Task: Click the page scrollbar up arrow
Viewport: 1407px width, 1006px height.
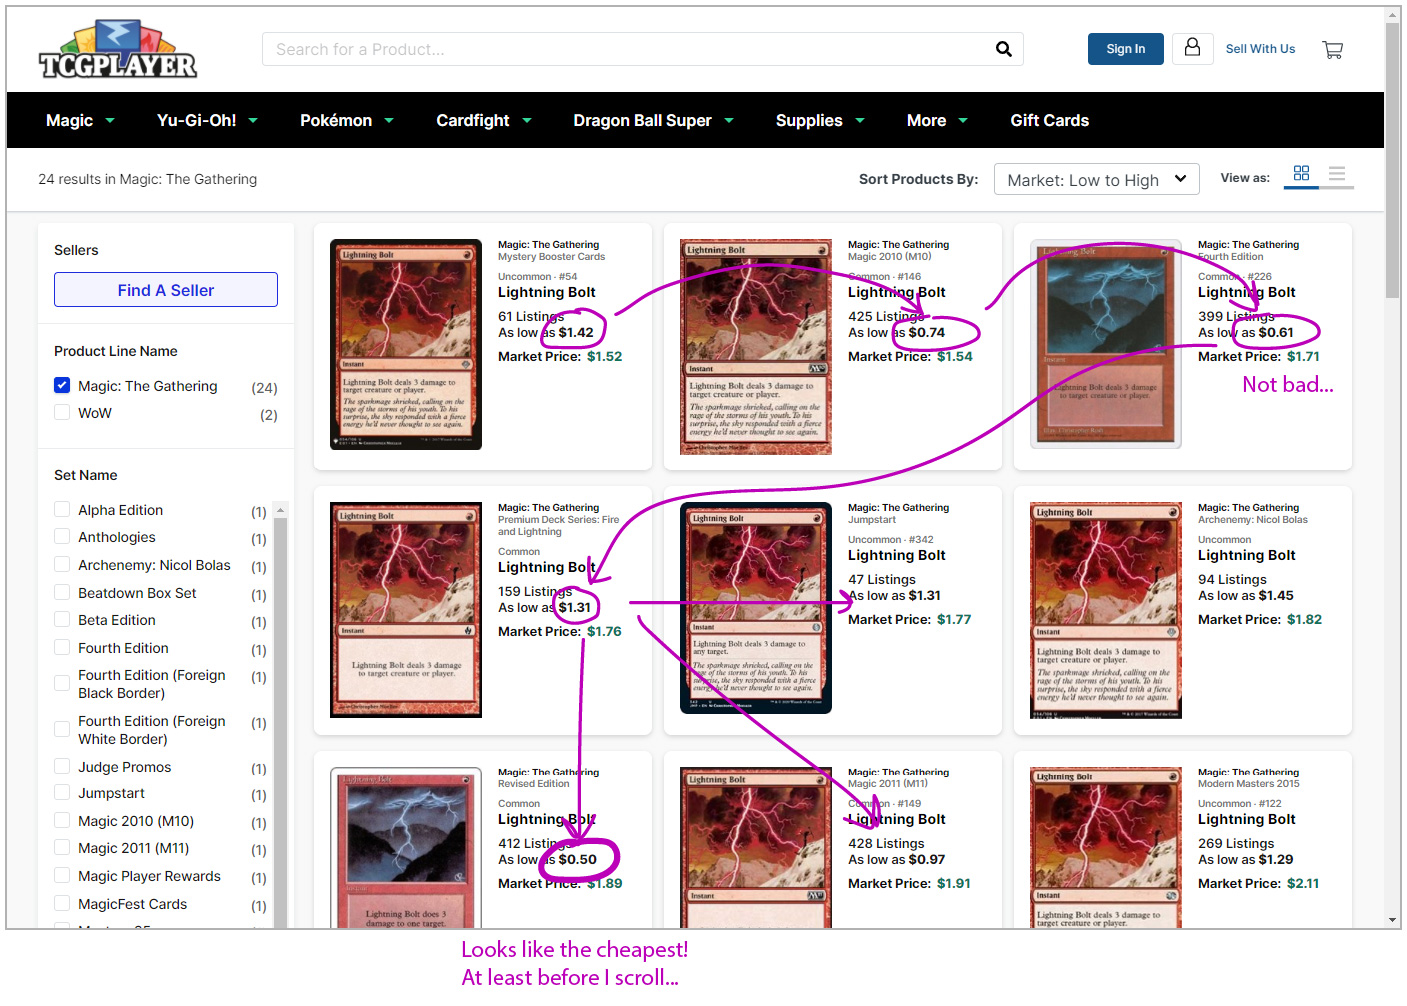Action: point(1392,15)
